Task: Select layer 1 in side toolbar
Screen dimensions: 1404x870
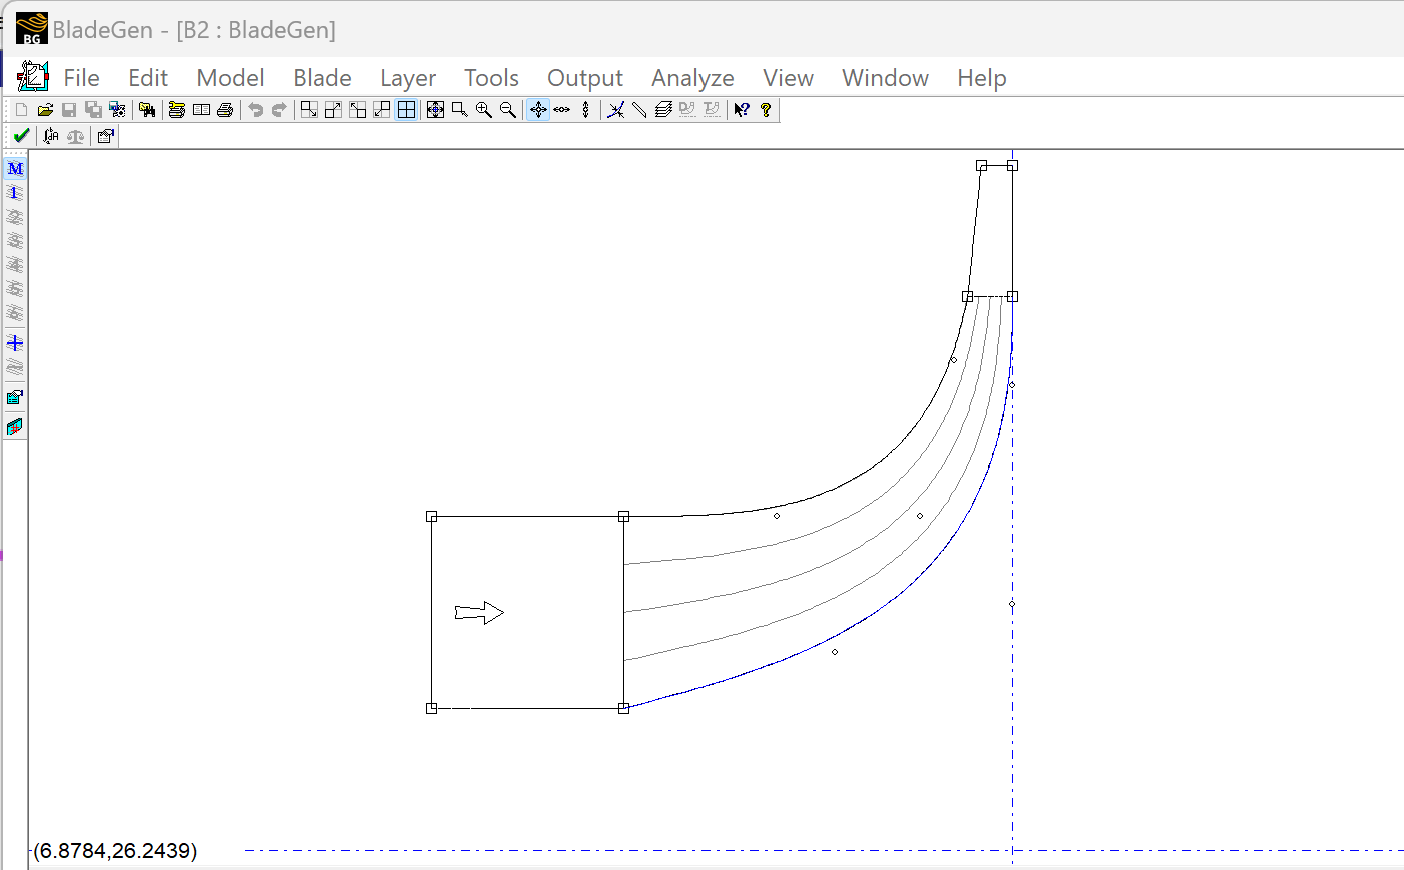Action: coord(15,193)
